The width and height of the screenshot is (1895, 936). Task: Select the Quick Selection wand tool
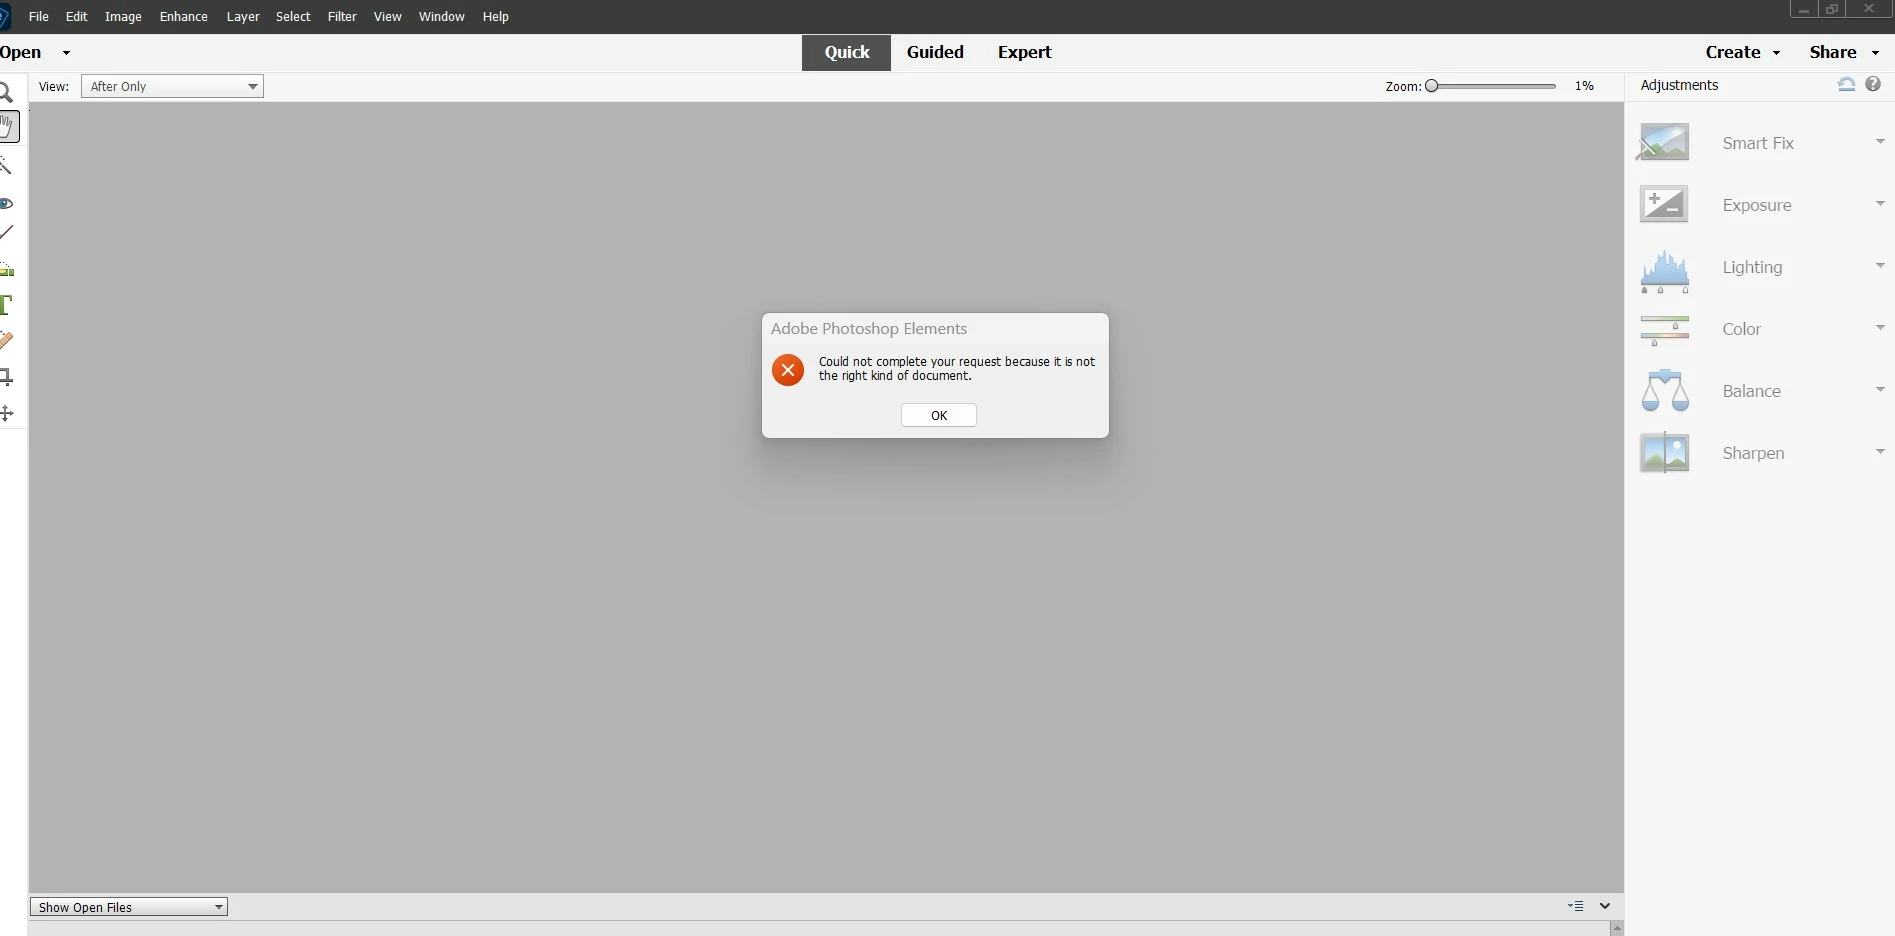[6, 165]
